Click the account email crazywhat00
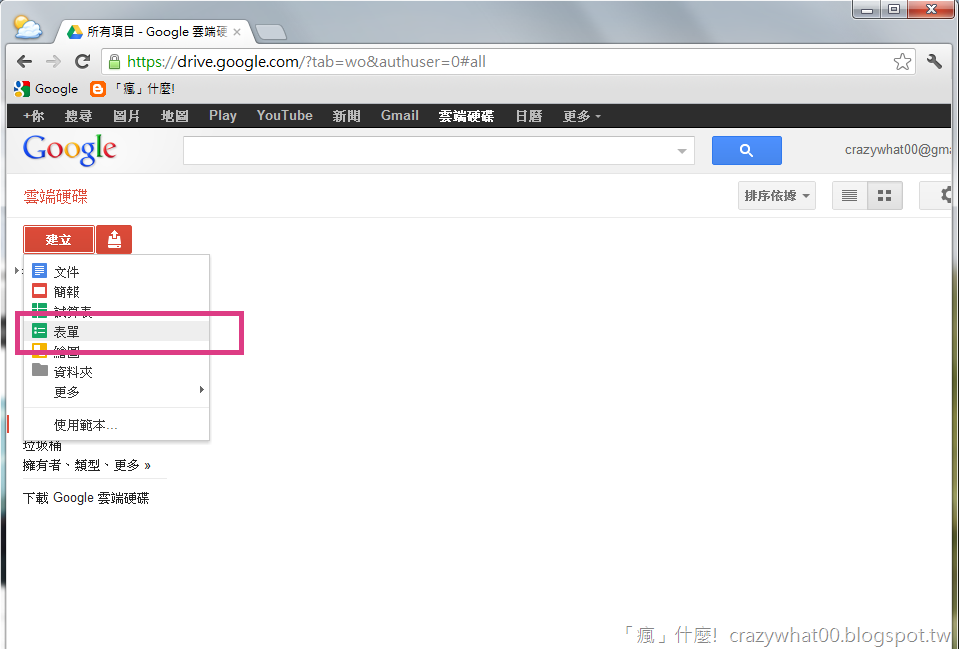Image resolution: width=959 pixels, height=649 pixels. pyautogui.click(x=898, y=150)
